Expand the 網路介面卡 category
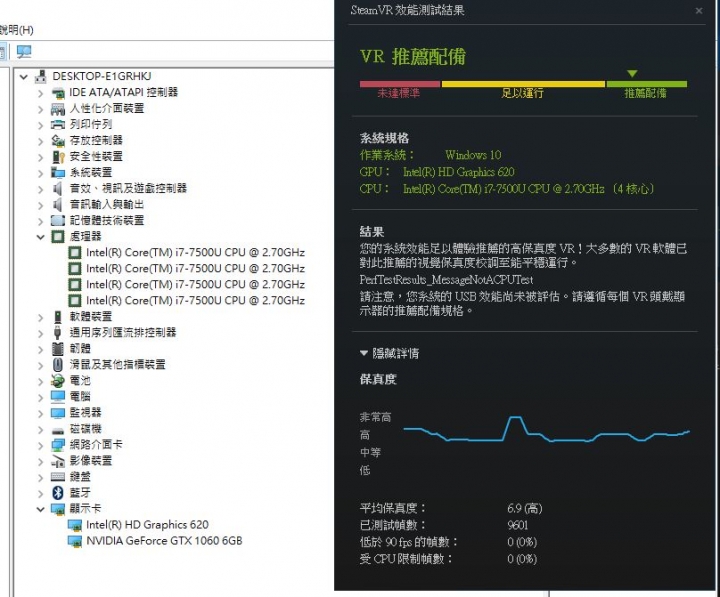The image size is (720, 597). click(x=40, y=445)
